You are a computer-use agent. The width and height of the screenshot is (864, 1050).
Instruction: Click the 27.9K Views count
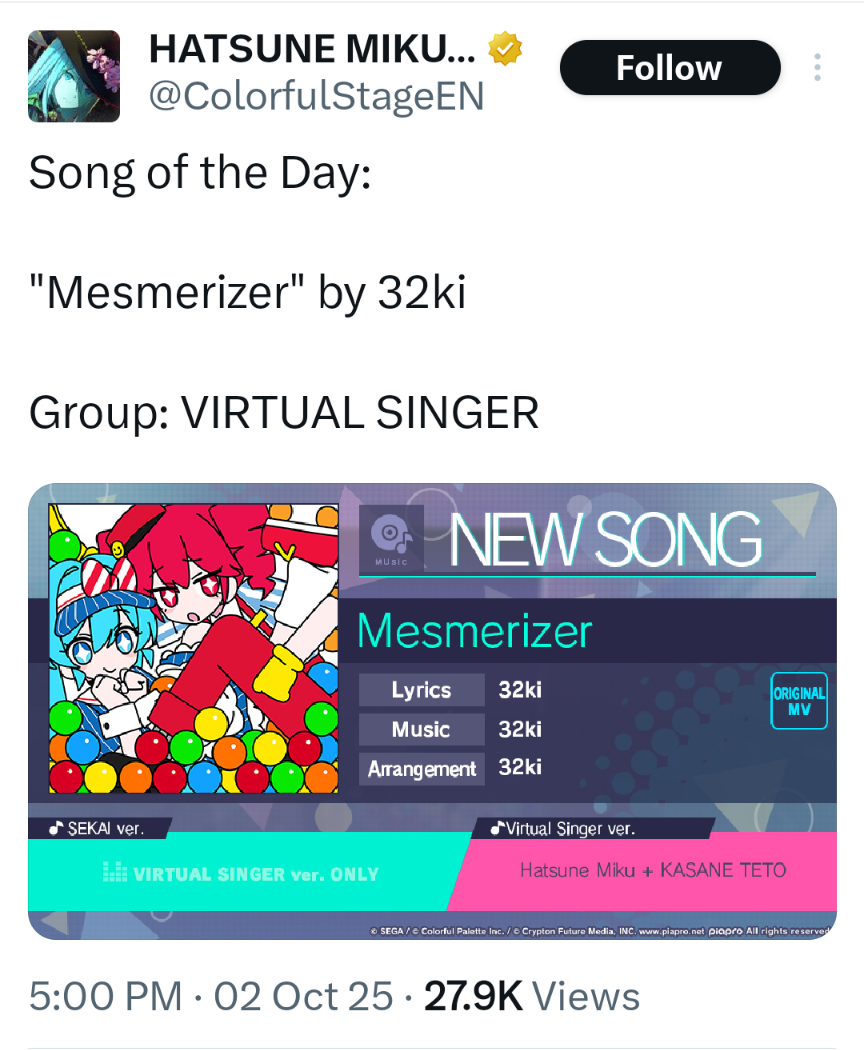click(532, 996)
